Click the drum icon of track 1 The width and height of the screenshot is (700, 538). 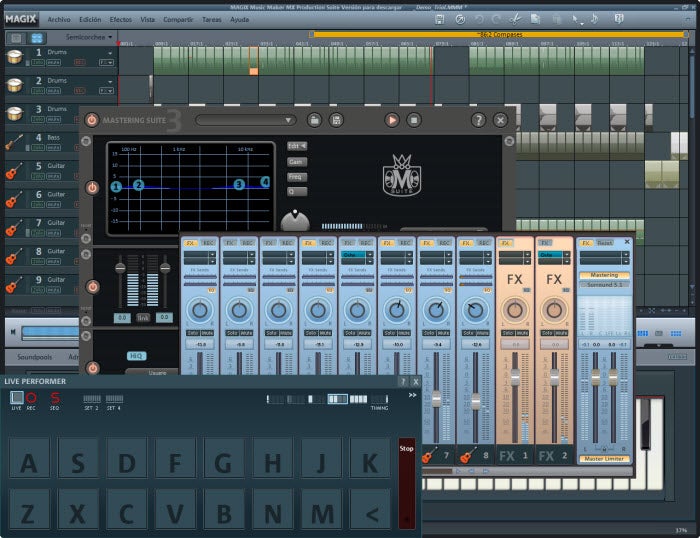[15, 57]
